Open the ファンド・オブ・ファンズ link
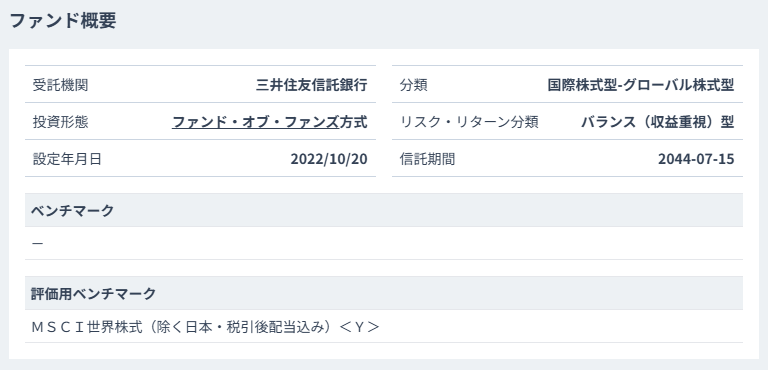The height and width of the screenshot is (370, 768). pyautogui.click(x=255, y=122)
